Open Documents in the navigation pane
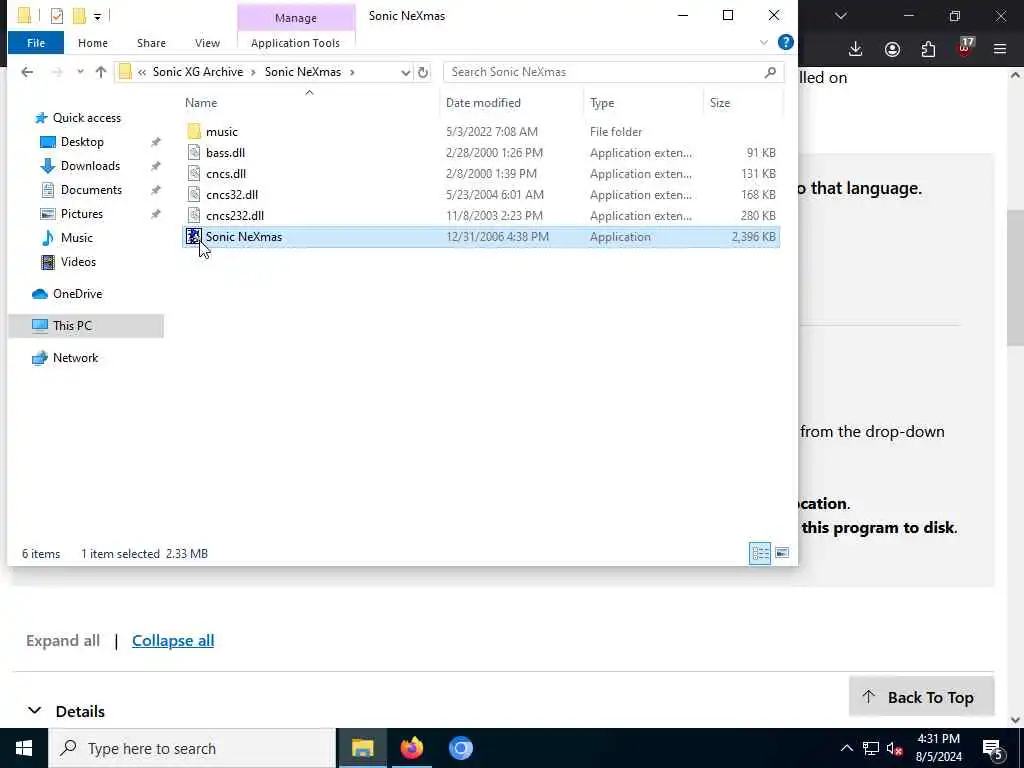Image resolution: width=1024 pixels, height=768 pixels. point(91,189)
